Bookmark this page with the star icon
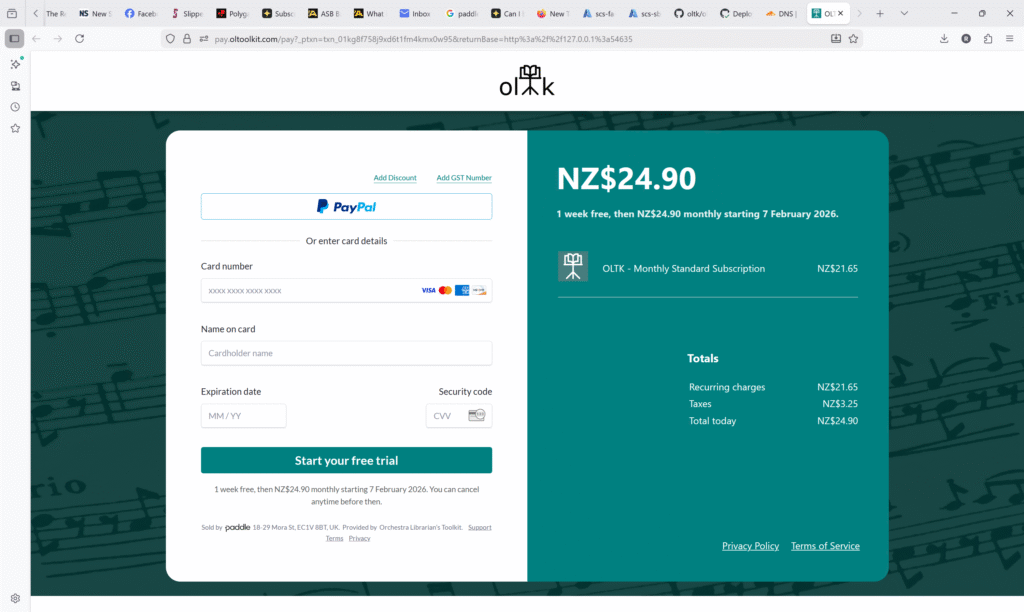1024x612 pixels. (x=853, y=39)
